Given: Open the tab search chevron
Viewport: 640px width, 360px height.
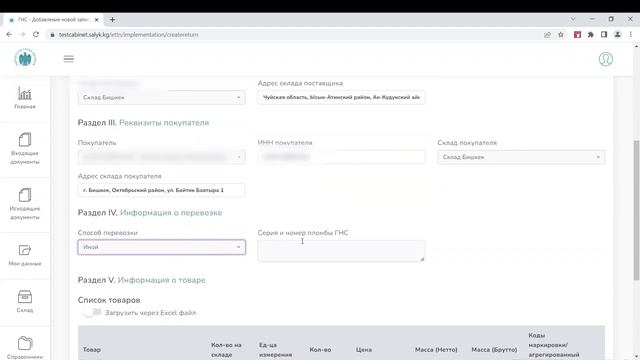Looking at the screenshot, I should click(573, 19).
